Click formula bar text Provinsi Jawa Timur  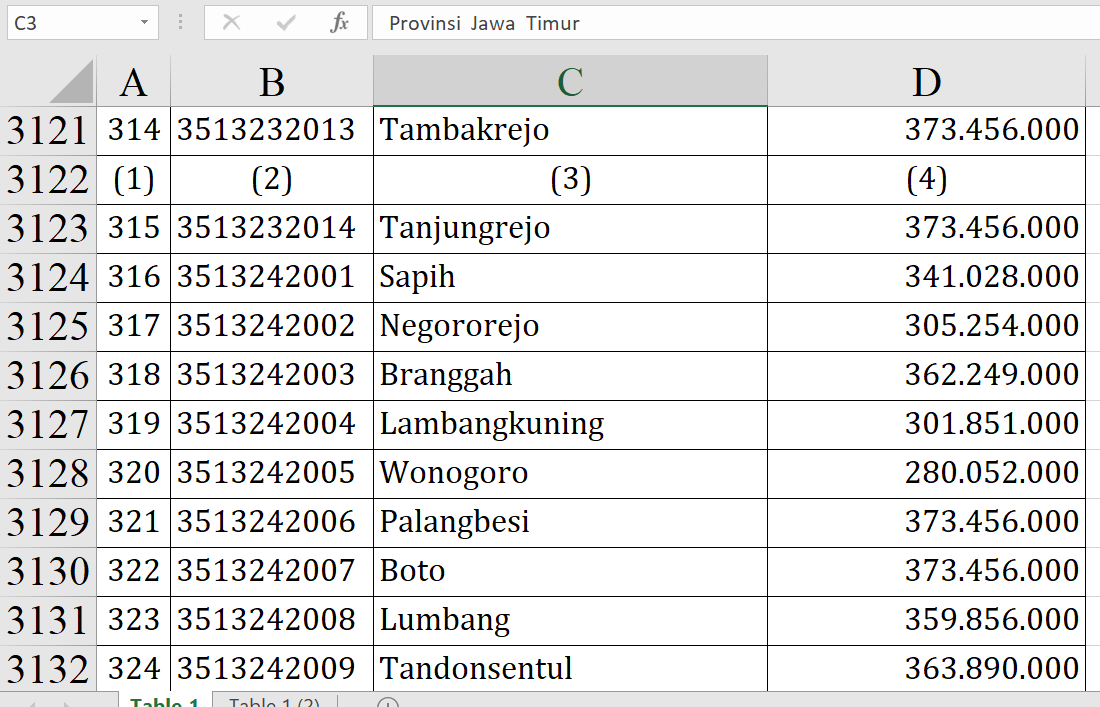(485, 23)
